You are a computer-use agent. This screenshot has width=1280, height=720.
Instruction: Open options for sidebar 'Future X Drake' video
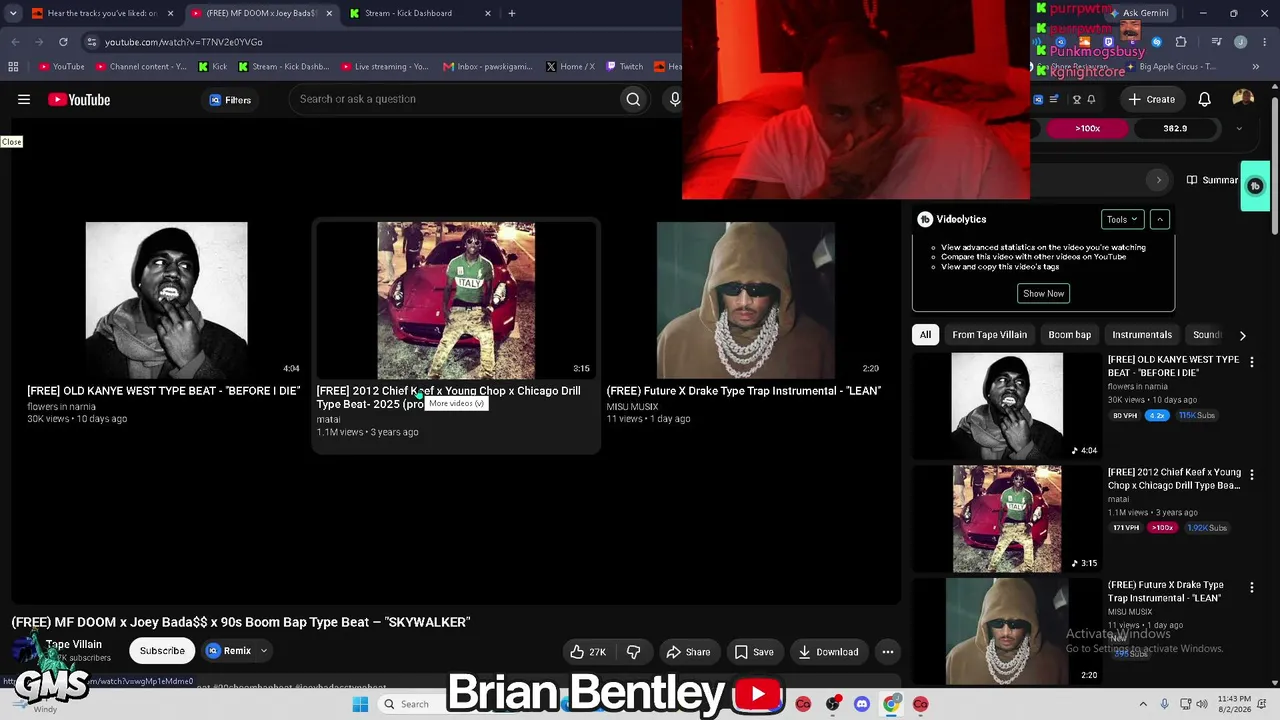pyautogui.click(x=1251, y=588)
